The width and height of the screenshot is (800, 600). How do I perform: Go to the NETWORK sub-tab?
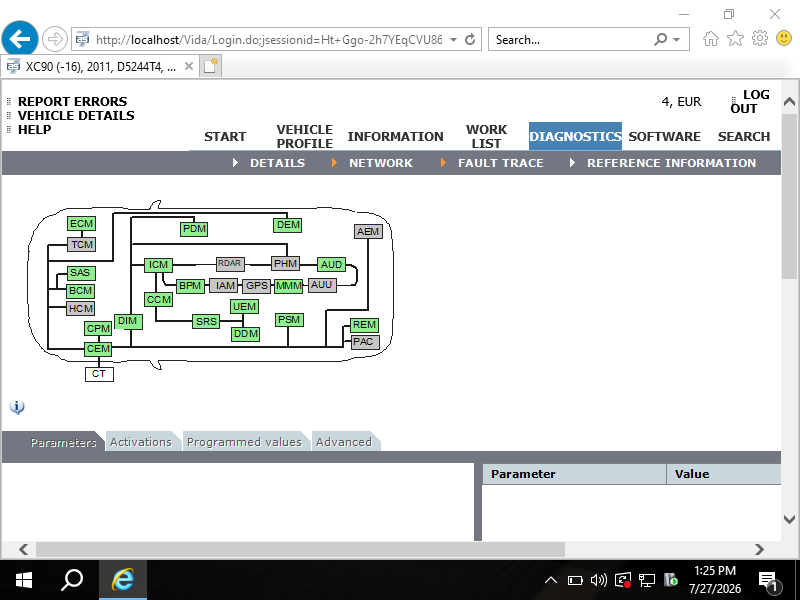coord(381,163)
